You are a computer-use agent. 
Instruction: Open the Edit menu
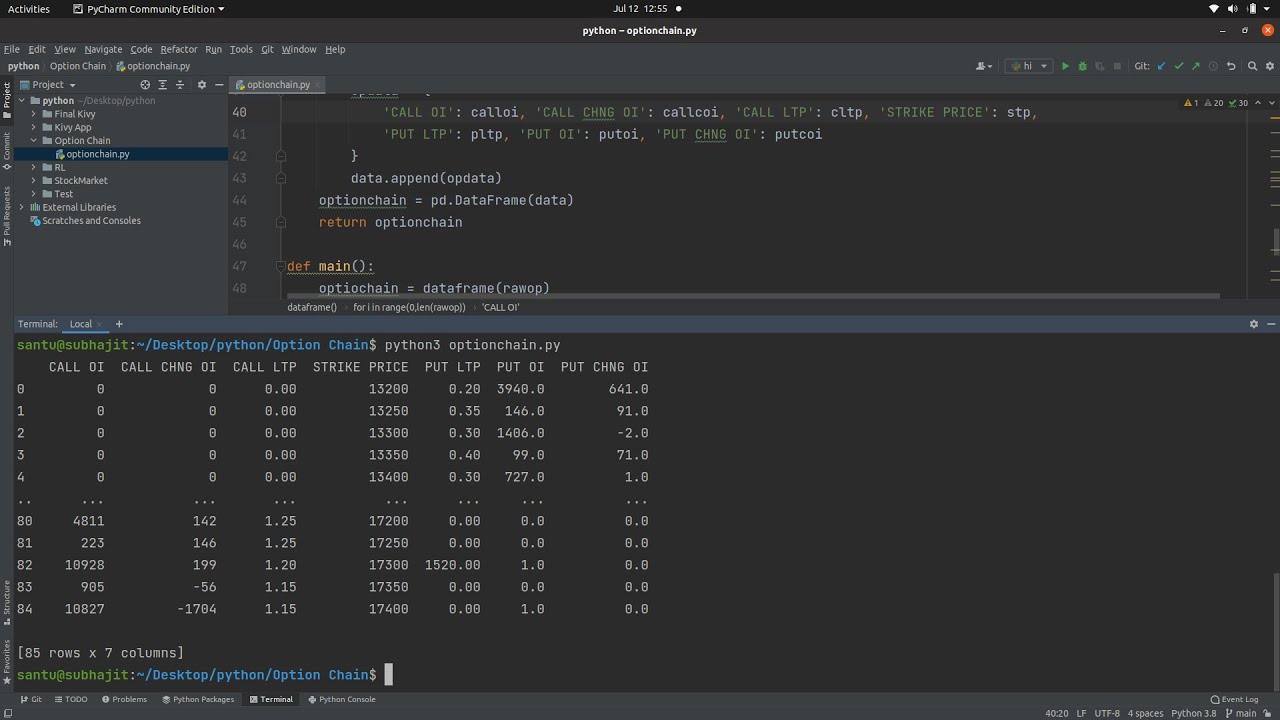click(37, 49)
